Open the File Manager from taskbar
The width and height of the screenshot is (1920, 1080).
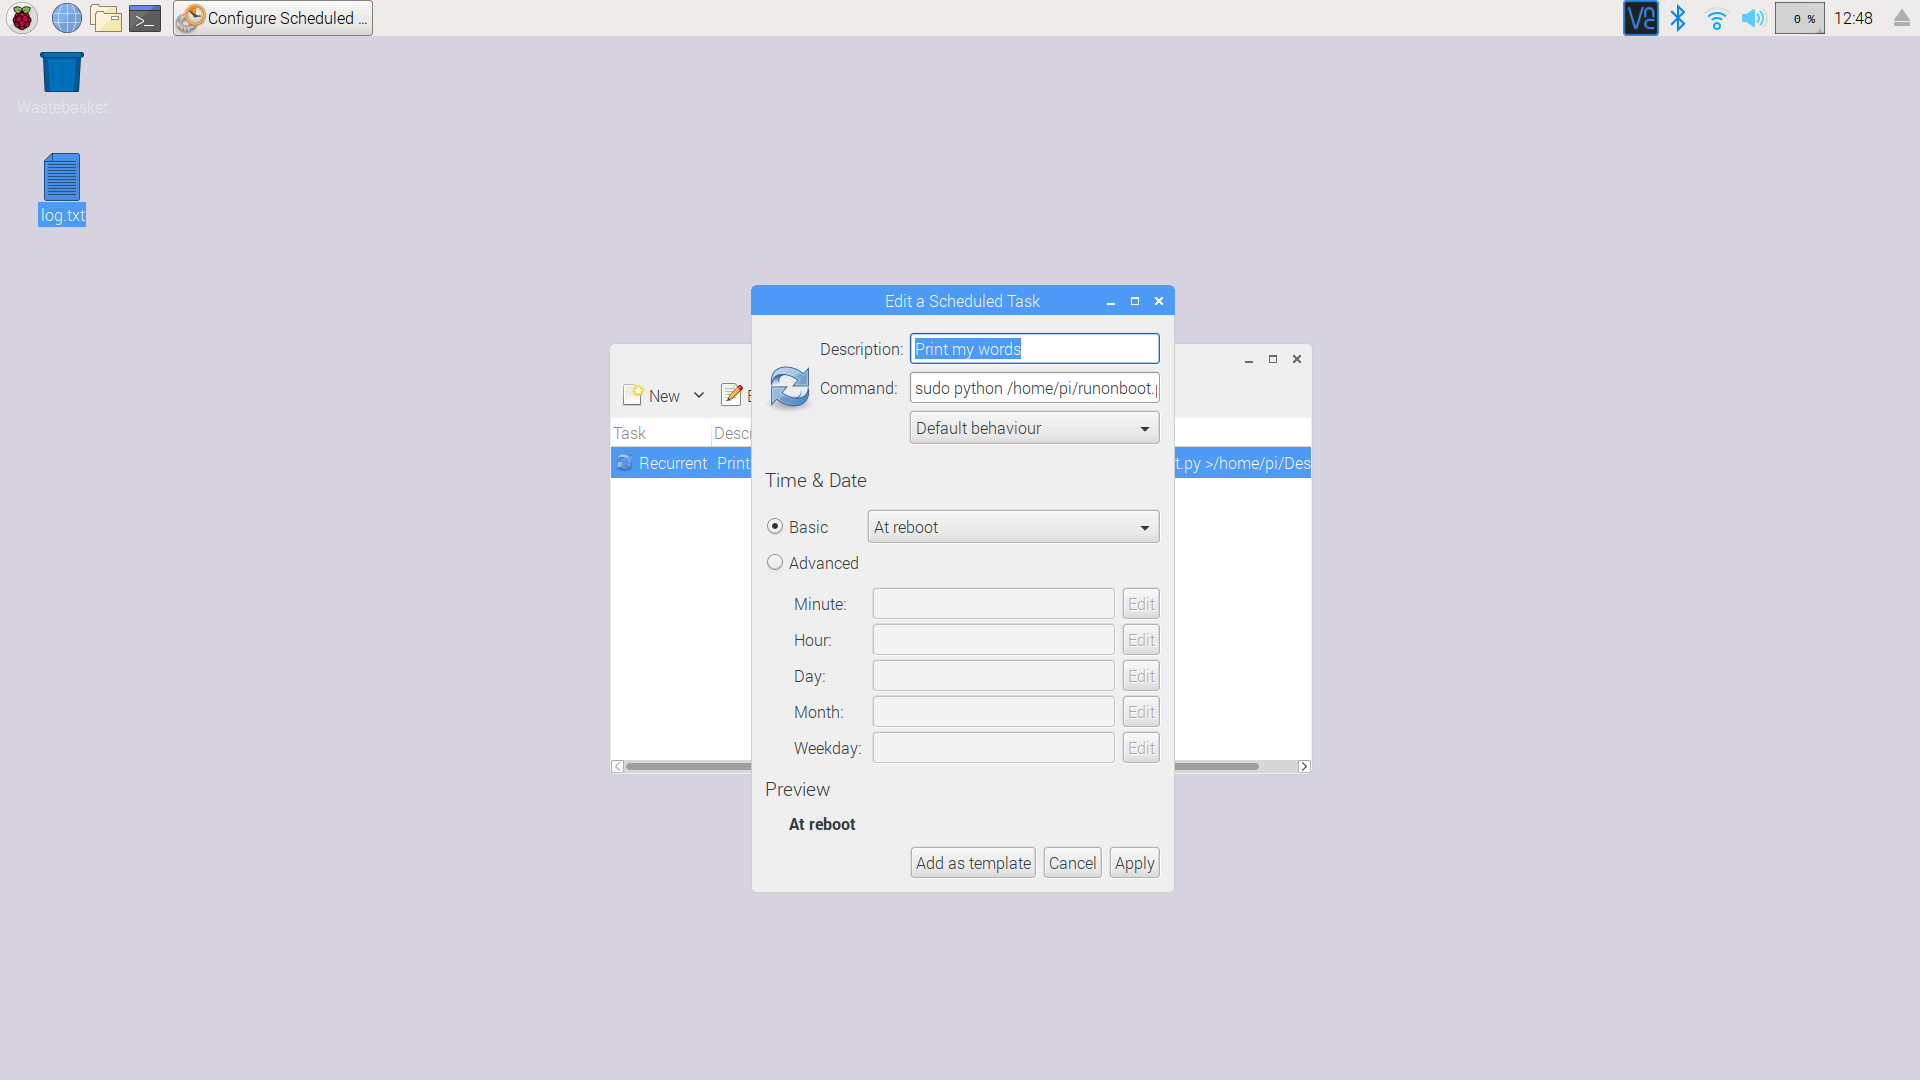coord(106,18)
